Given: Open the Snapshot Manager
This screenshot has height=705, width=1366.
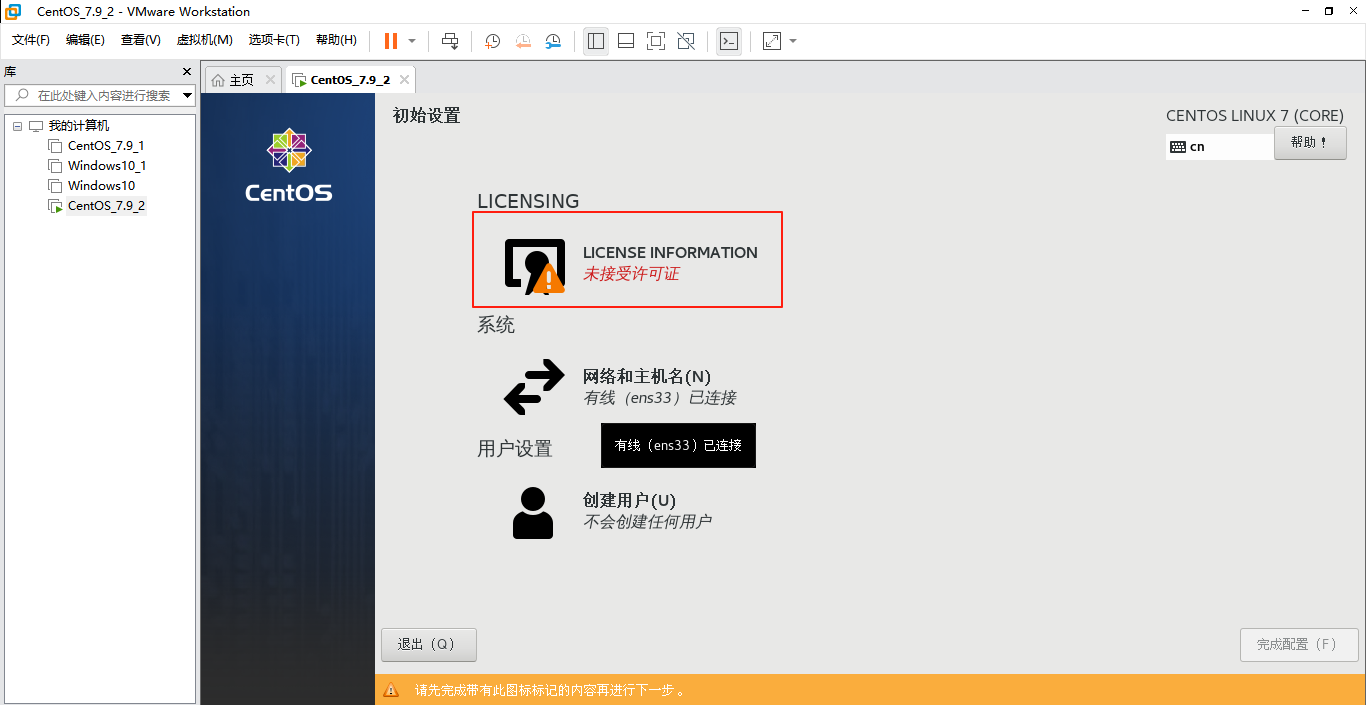Looking at the screenshot, I should pyautogui.click(x=553, y=41).
